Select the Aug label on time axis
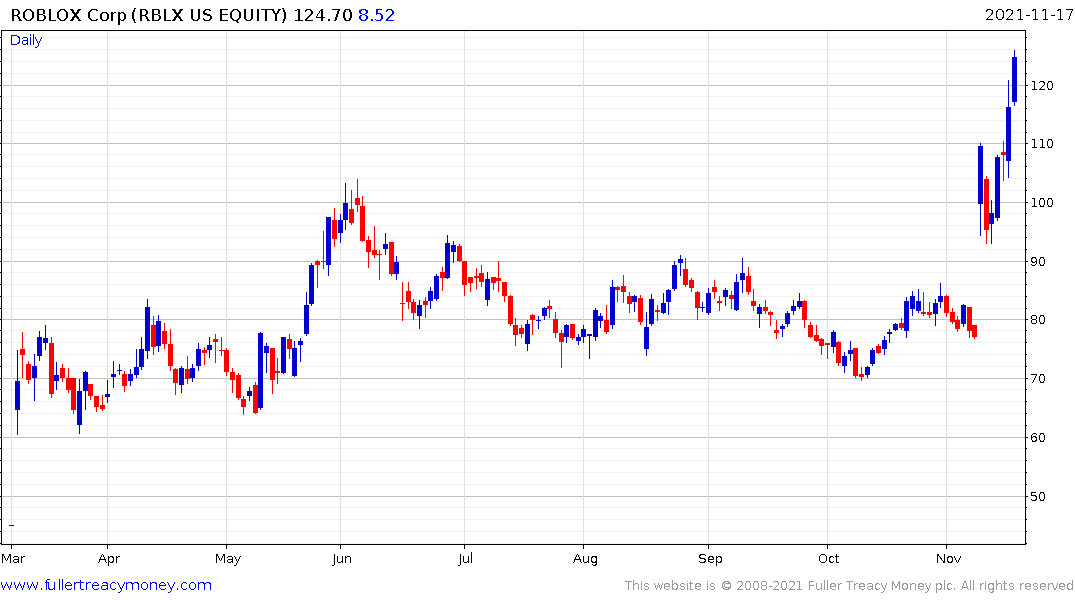This screenshot has height=600, width=1075. coord(585,558)
